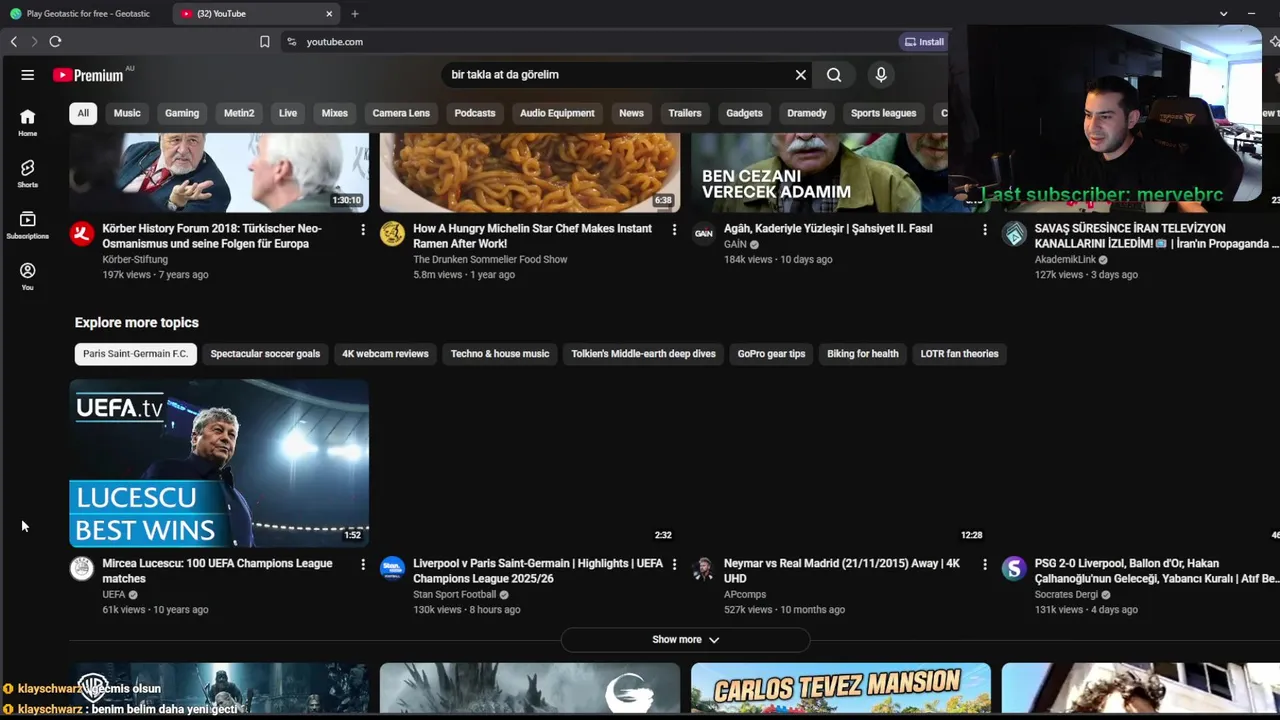Image resolution: width=1280 pixels, height=720 pixels.
Task: Click the bookmark icon beside address bar
Action: point(265,42)
